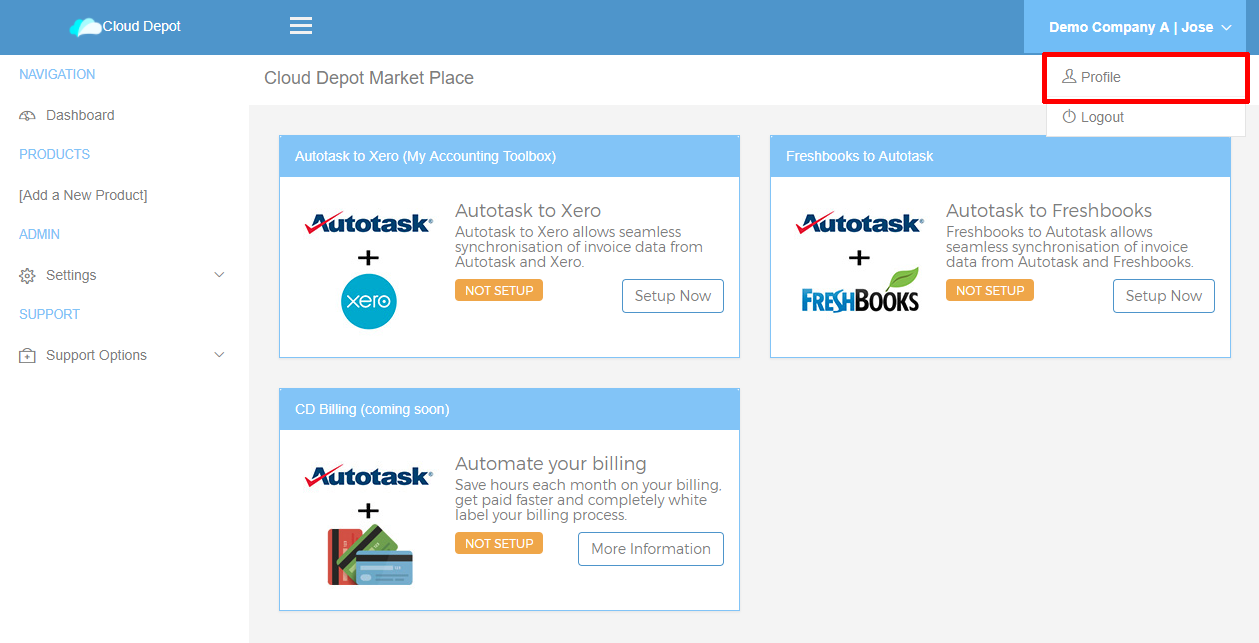Click the Profile person icon
Viewport: 1259px width, 643px height.
click(1069, 77)
